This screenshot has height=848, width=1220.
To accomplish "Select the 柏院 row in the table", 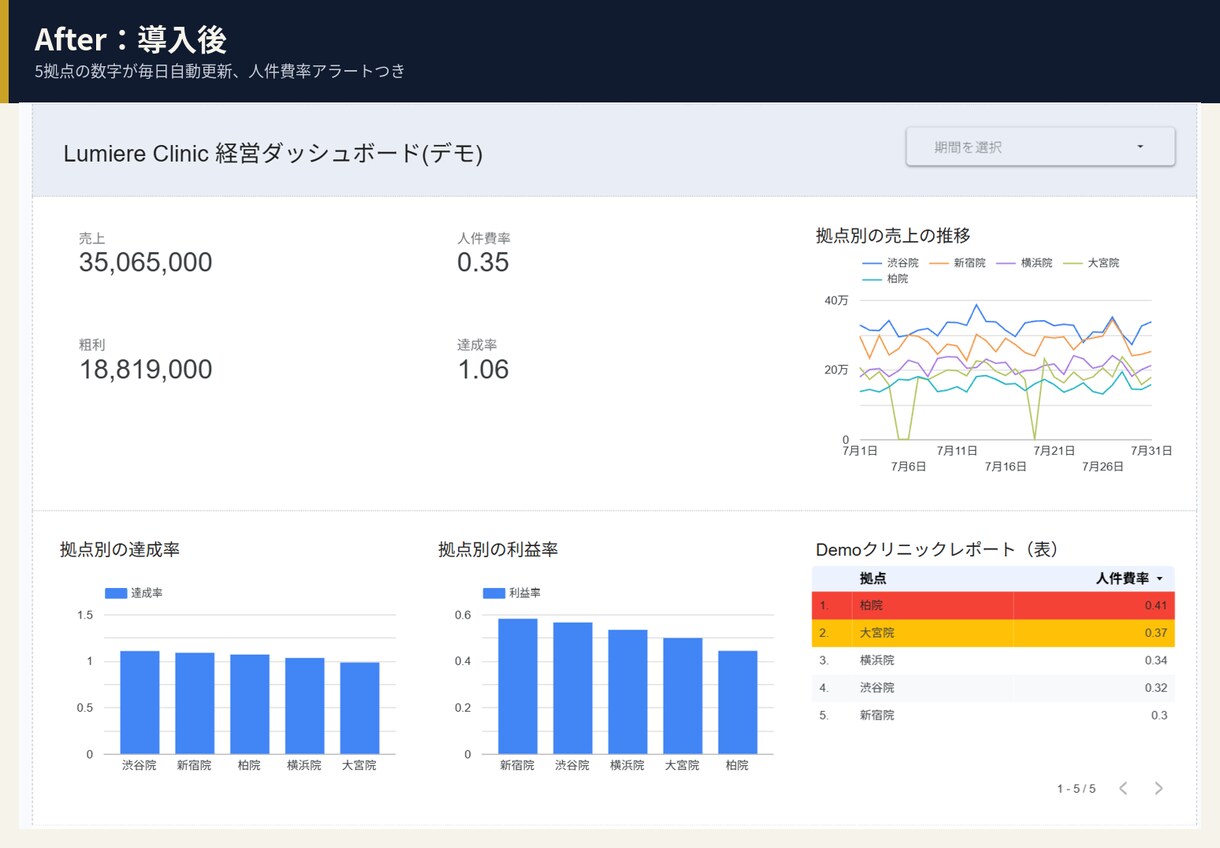I will [x=993, y=605].
